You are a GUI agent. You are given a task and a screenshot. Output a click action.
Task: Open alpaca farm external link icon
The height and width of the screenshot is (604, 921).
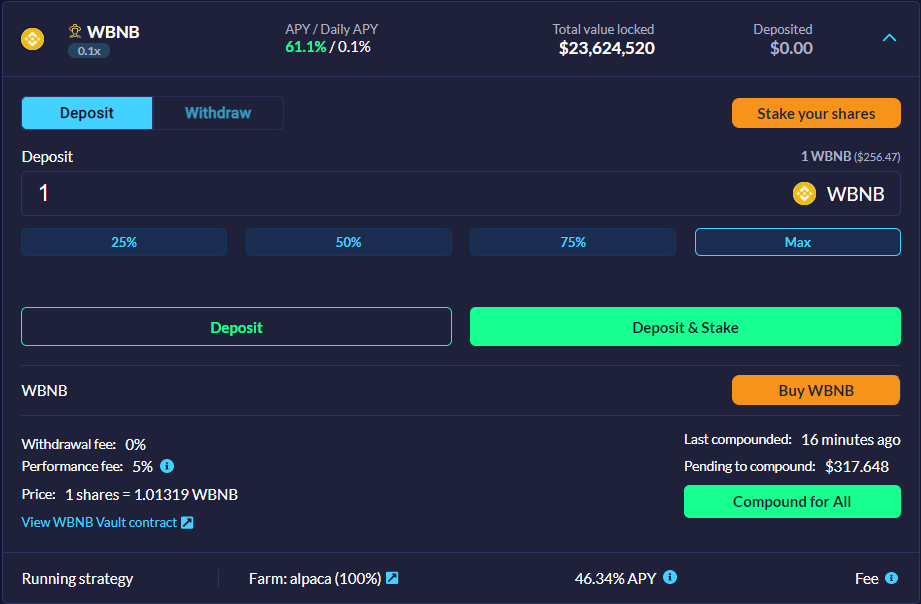[392, 578]
